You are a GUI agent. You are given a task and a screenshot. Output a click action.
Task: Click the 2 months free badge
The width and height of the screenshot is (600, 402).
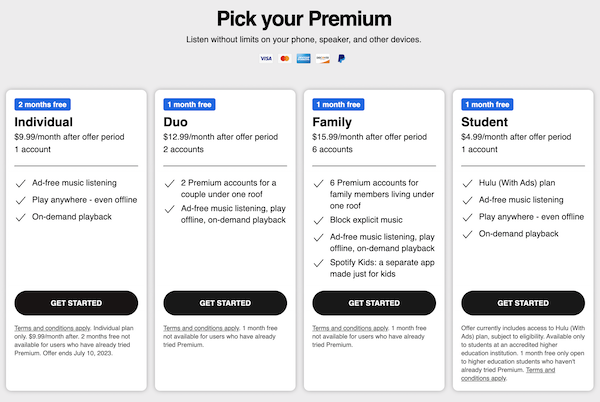tap(42, 103)
